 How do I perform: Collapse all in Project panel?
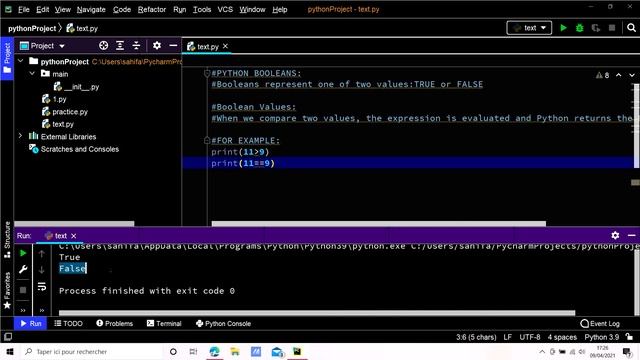point(136,46)
